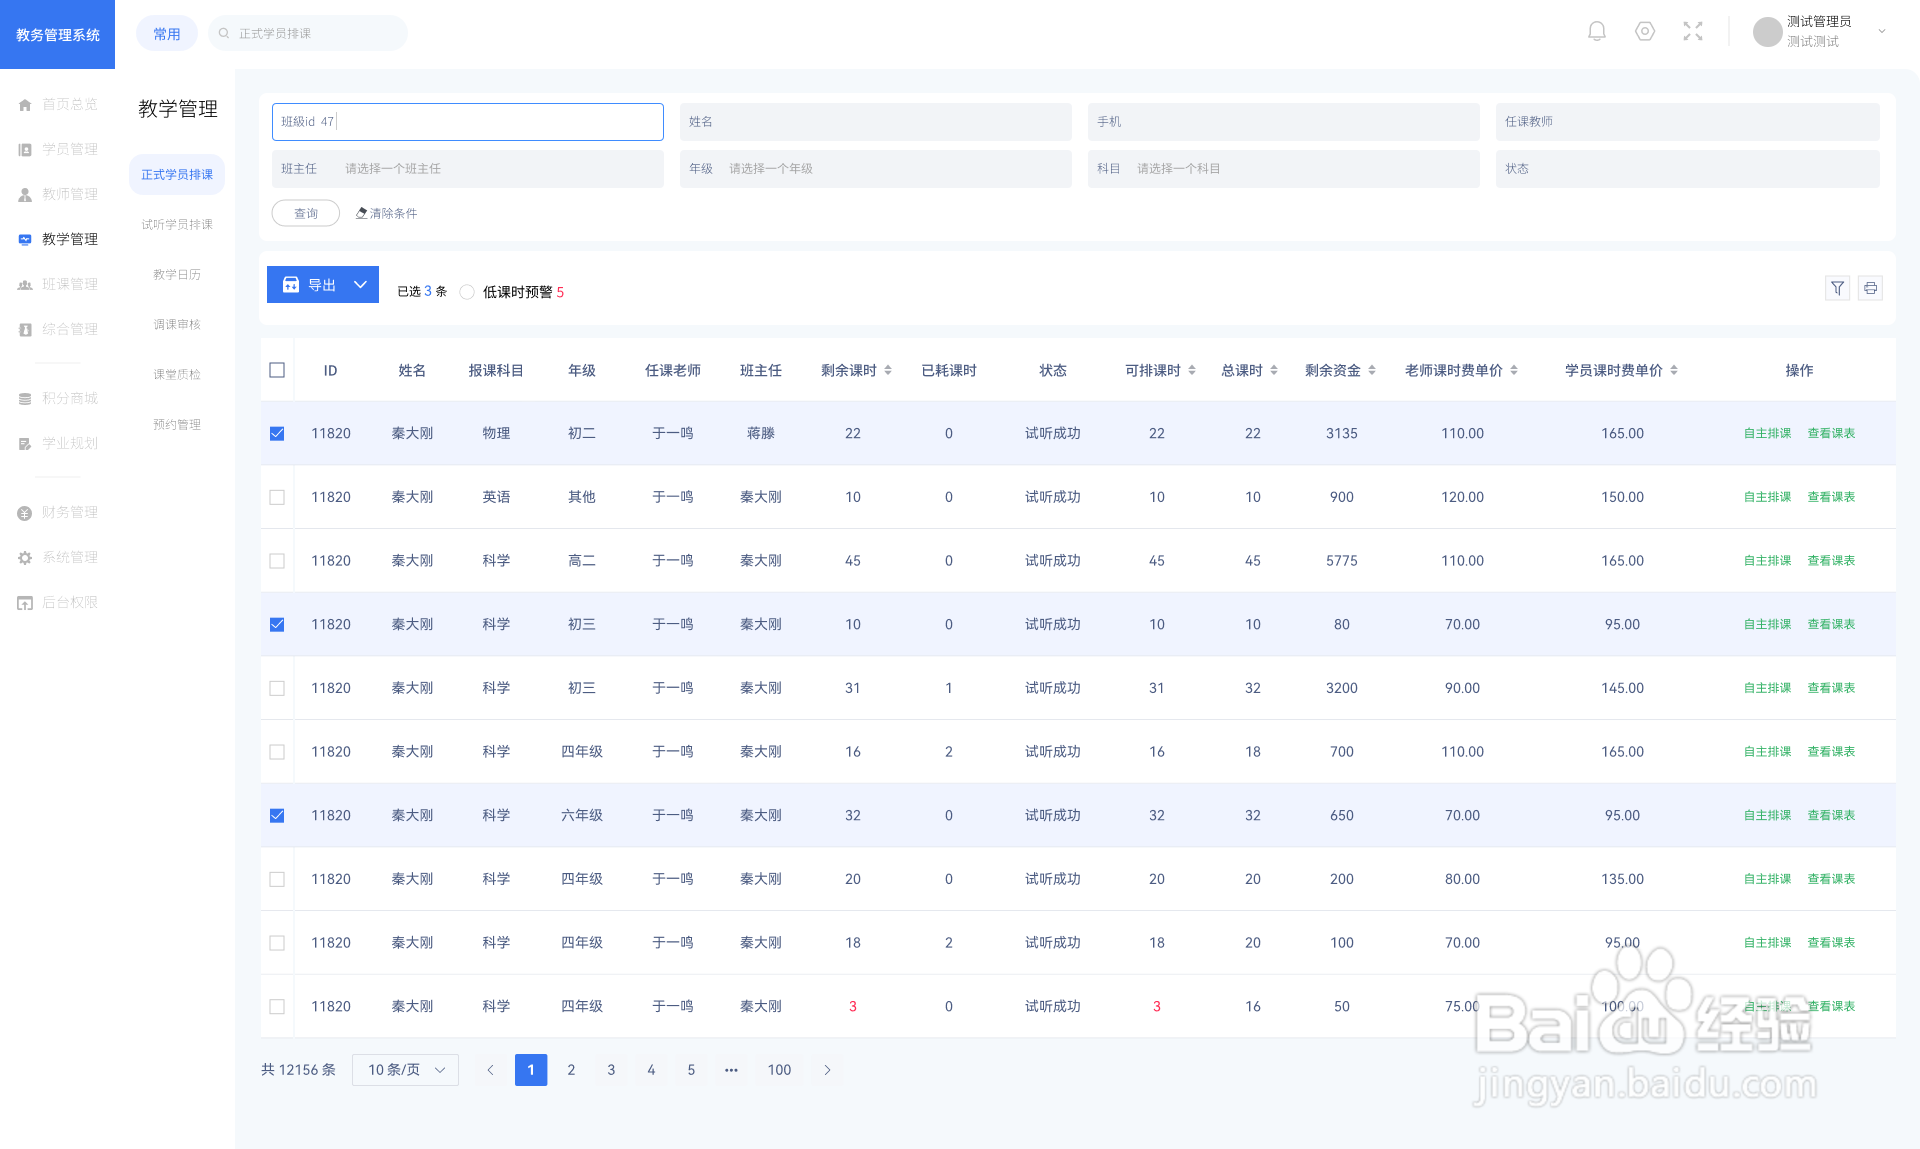Click the print icon above the table
The image size is (1920, 1149).
(x=1870, y=288)
